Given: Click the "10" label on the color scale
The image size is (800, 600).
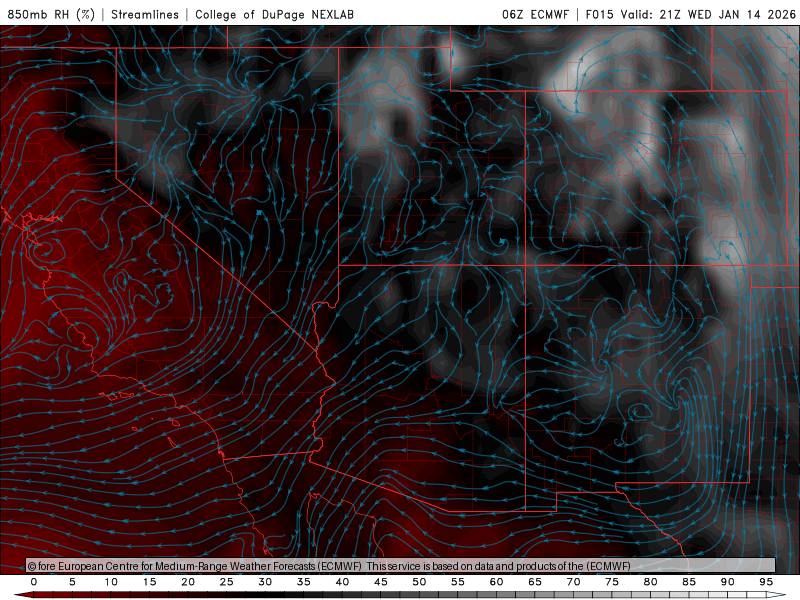Looking at the screenshot, I should pyautogui.click(x=111, y=582).
